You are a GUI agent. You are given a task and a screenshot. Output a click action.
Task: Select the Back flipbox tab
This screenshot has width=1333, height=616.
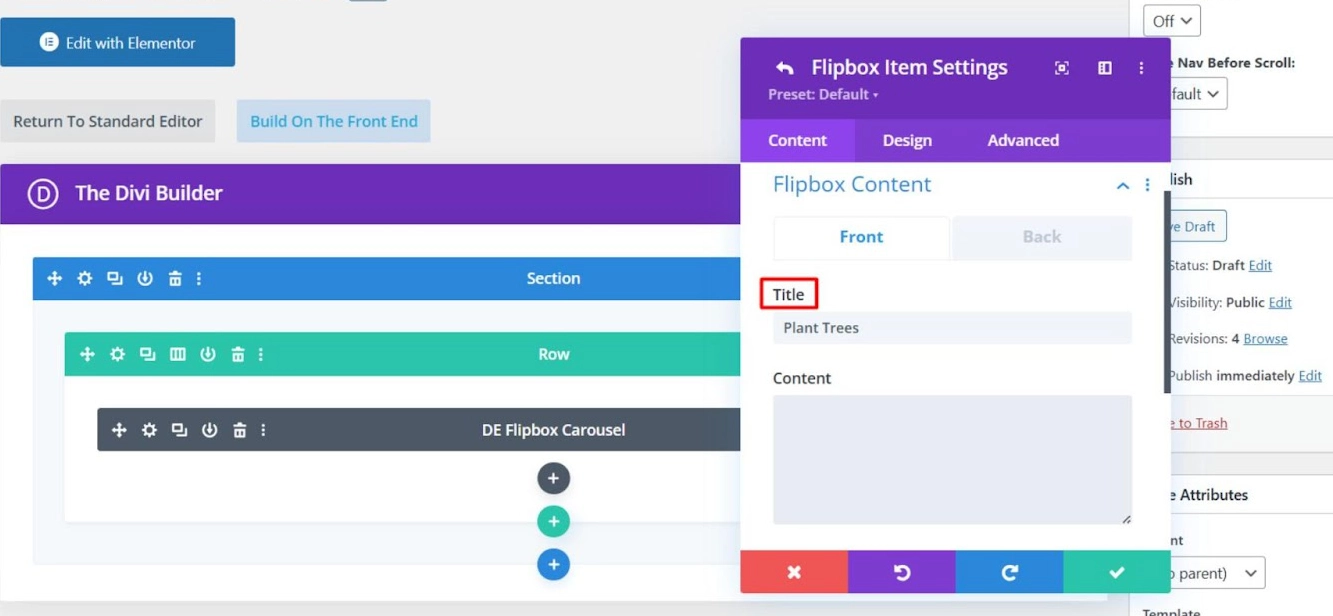pos(1042,237)
